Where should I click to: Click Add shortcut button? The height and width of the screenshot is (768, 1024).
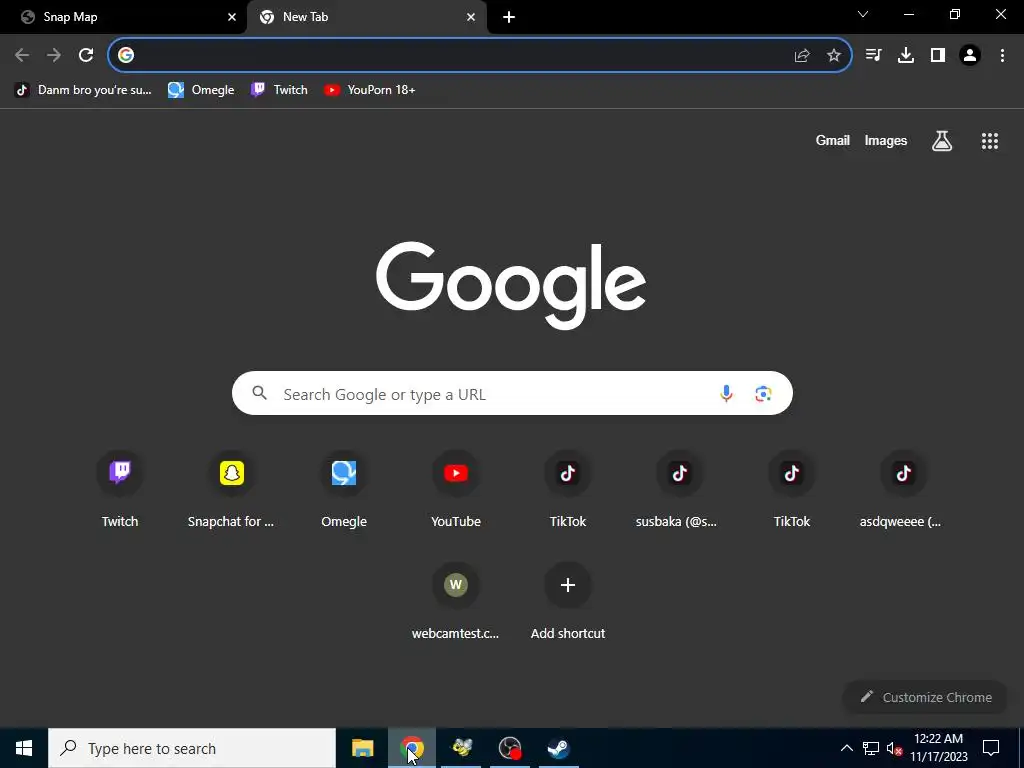tap(568, 602)
